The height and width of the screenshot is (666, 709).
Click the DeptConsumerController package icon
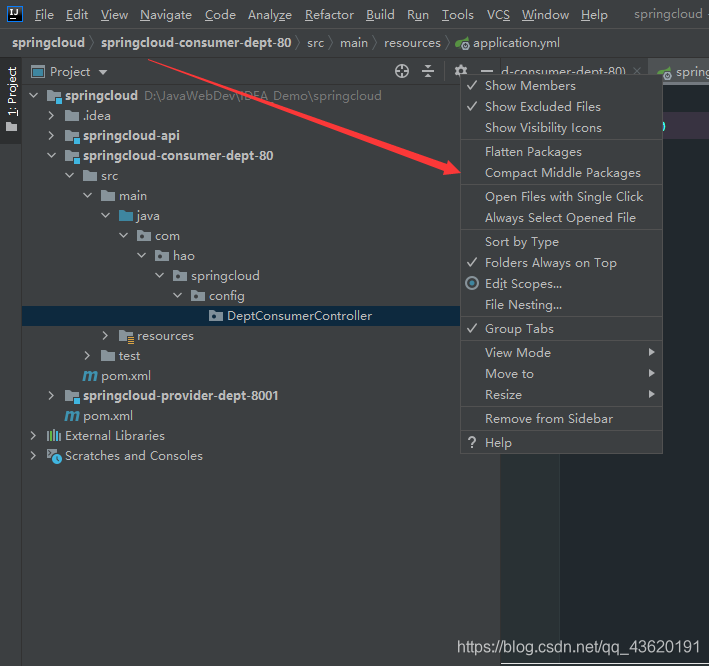(216, 316)
